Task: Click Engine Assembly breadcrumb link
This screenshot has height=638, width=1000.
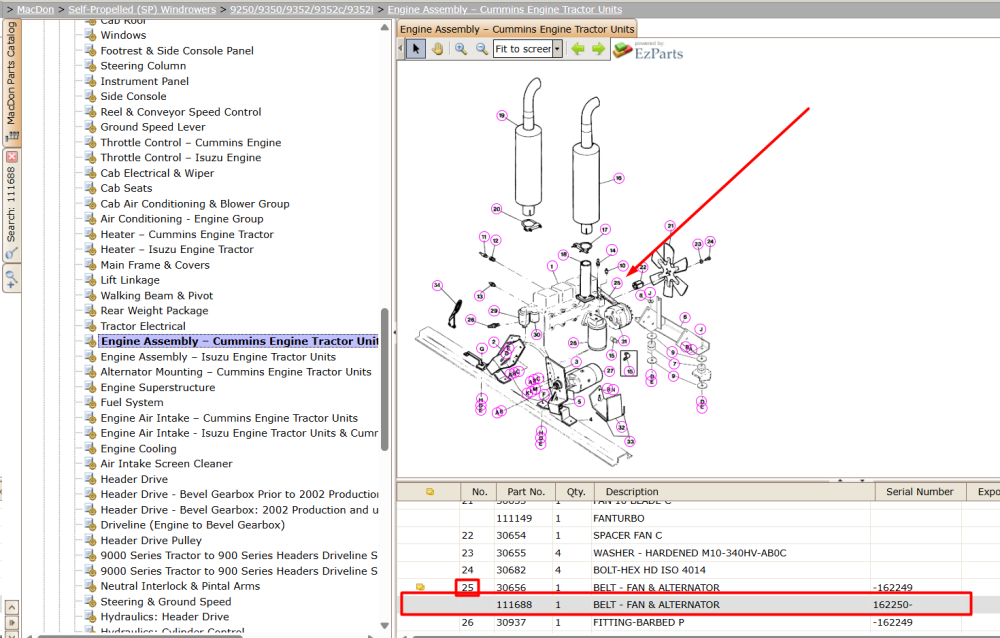Action: (504, 10)
